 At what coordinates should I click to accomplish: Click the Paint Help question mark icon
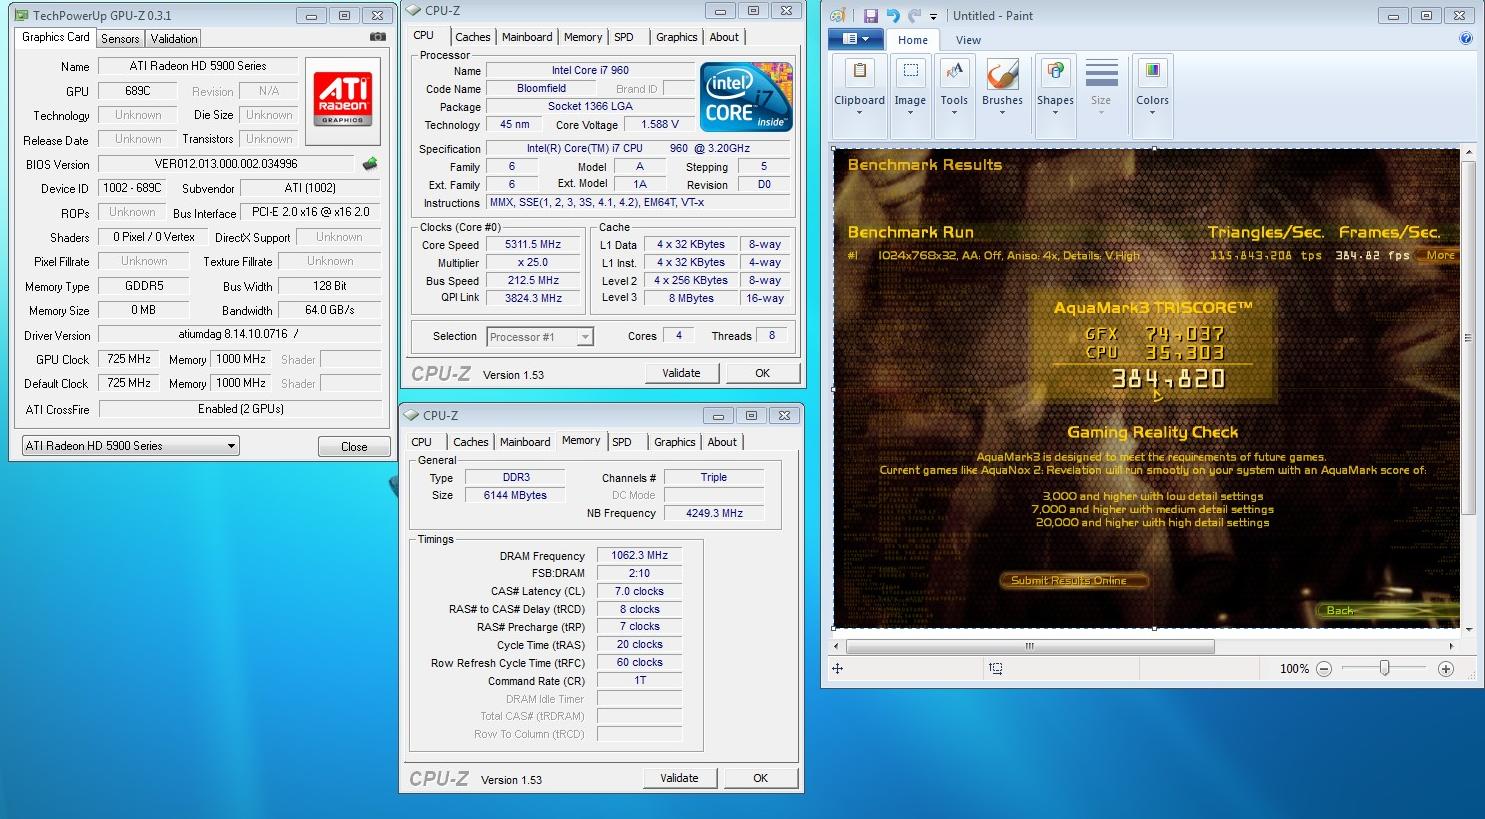(1466, 39)
